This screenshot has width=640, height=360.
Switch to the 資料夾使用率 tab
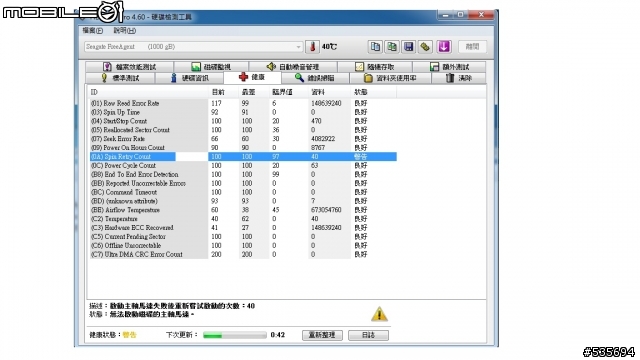point(391,78)
